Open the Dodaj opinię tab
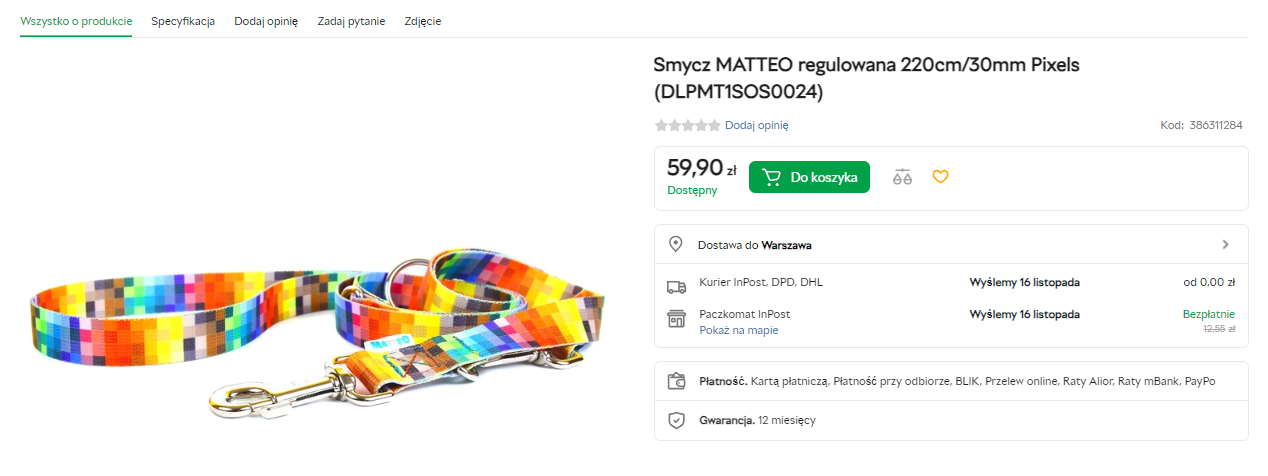The image size is (1268, 476). 266,21
